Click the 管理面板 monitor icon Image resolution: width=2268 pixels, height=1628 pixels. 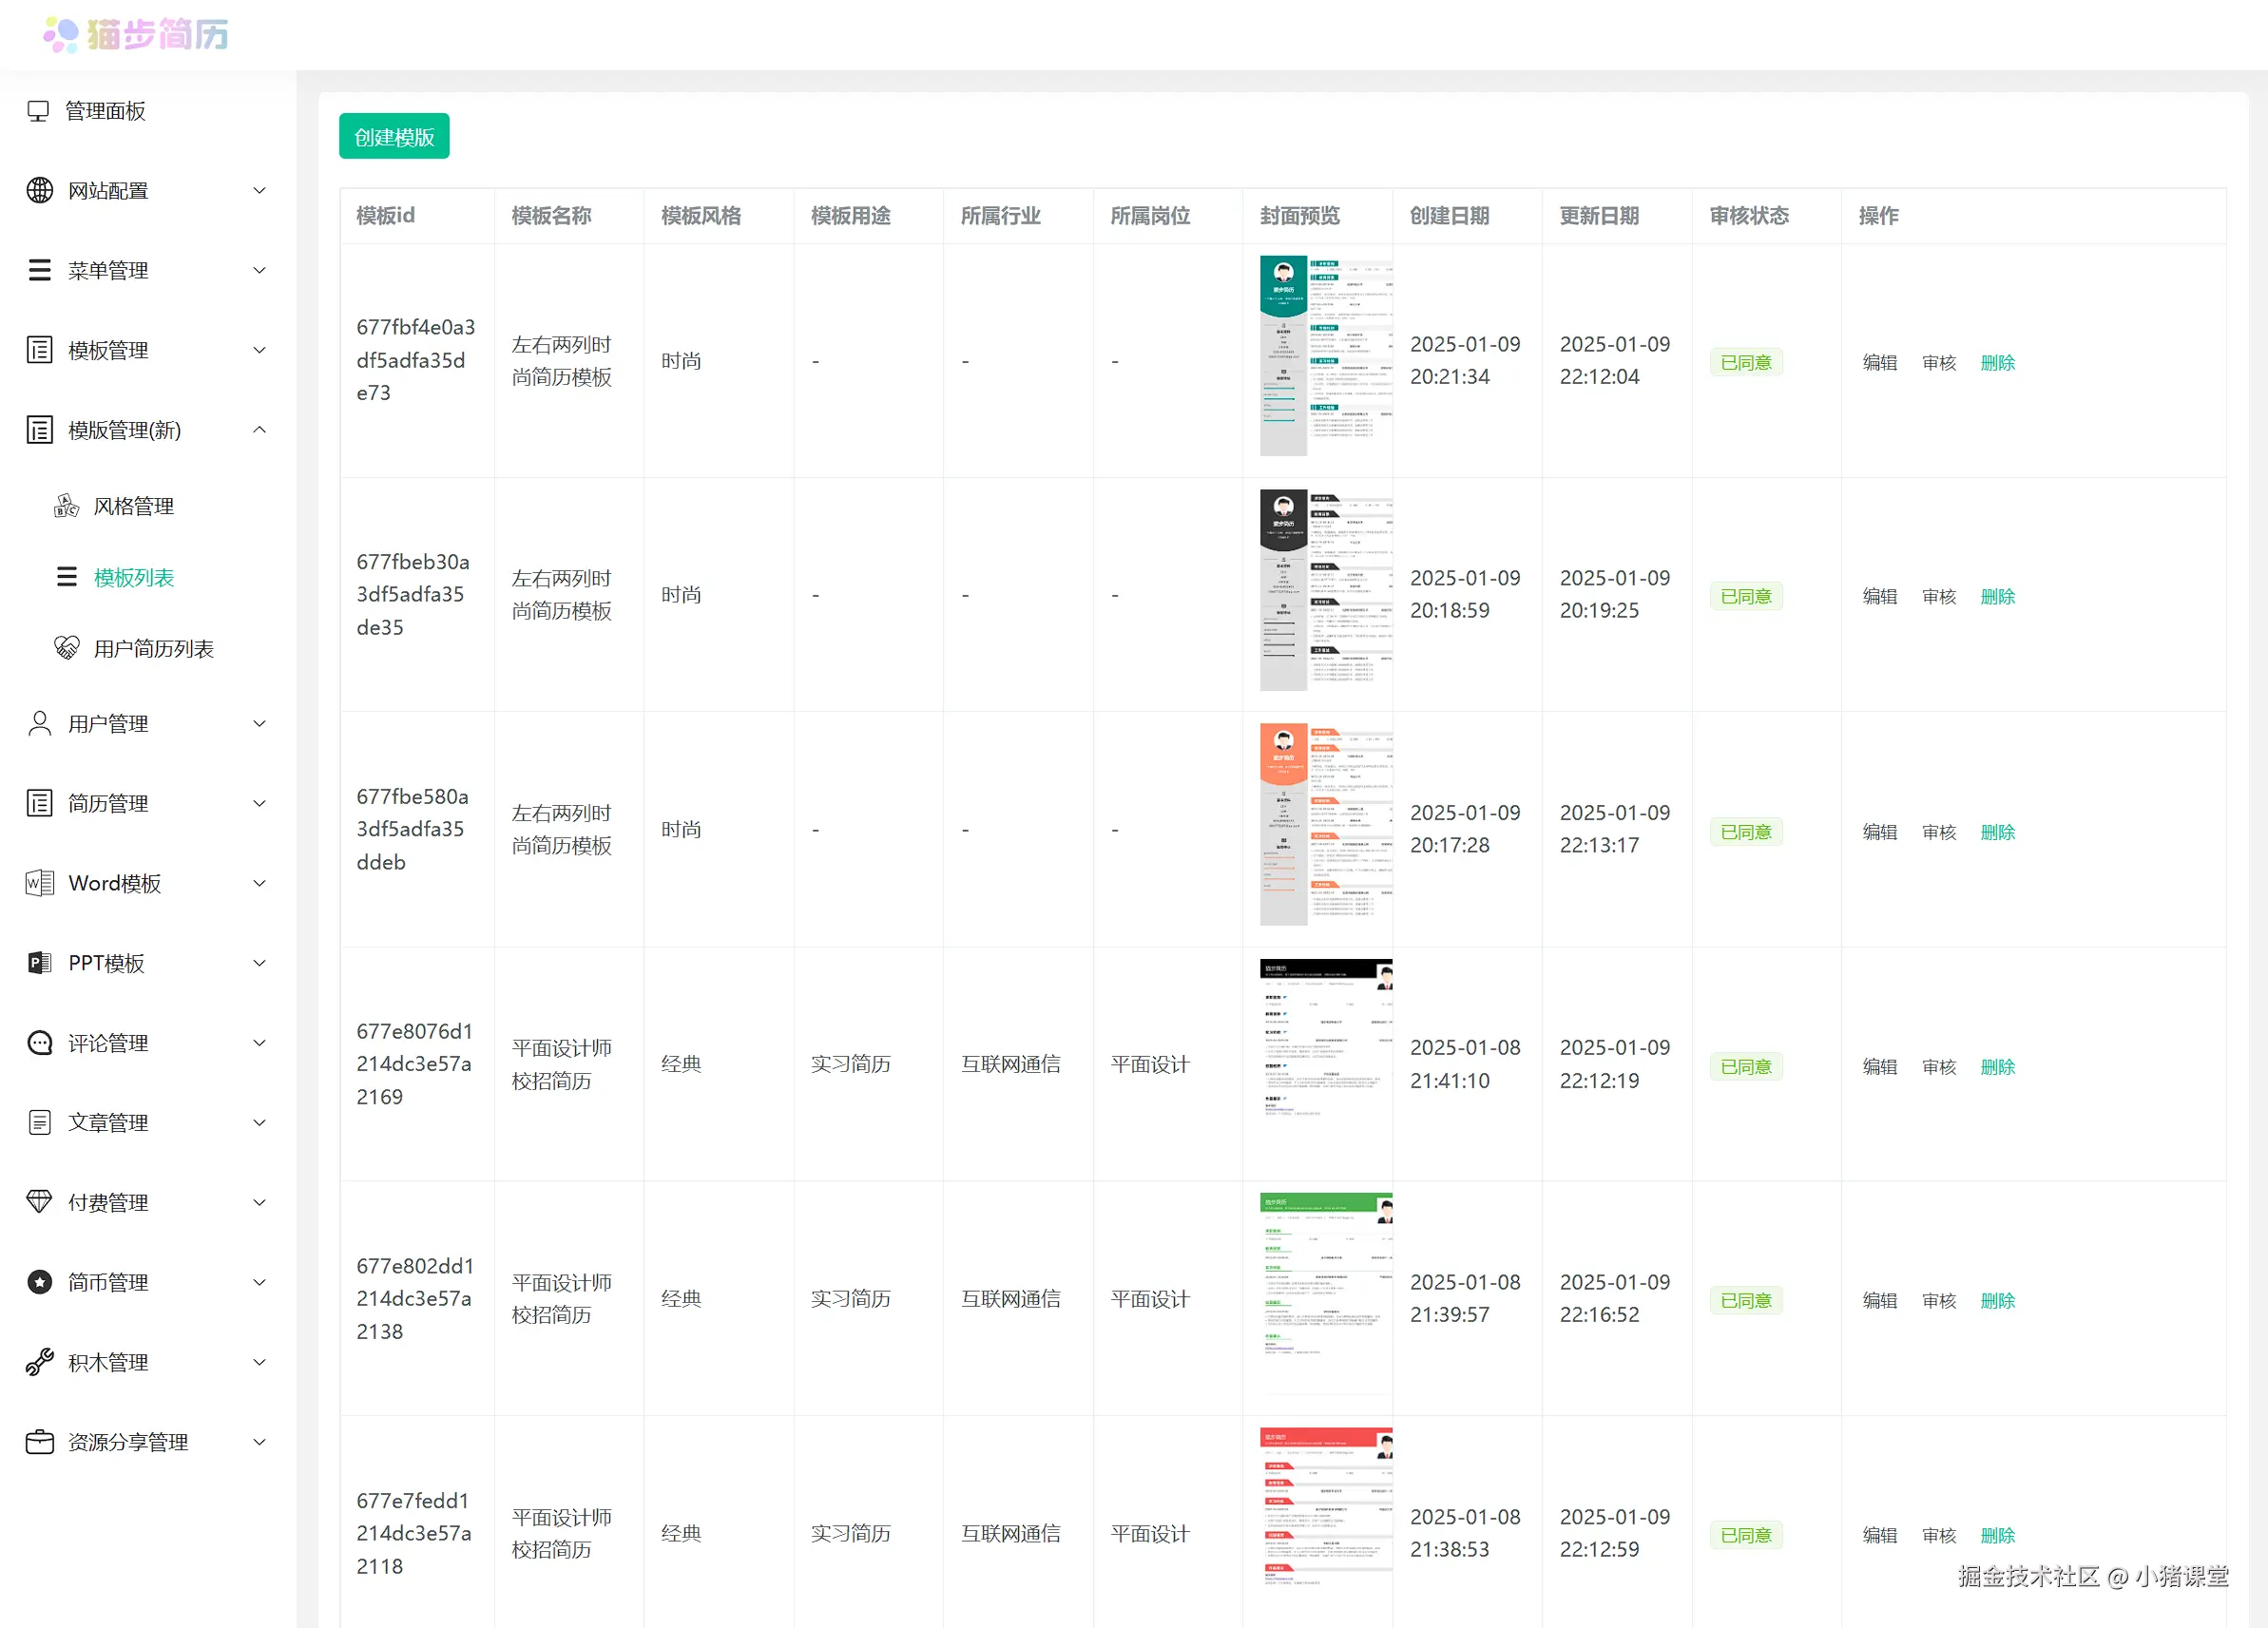click(x=38, y=111)
